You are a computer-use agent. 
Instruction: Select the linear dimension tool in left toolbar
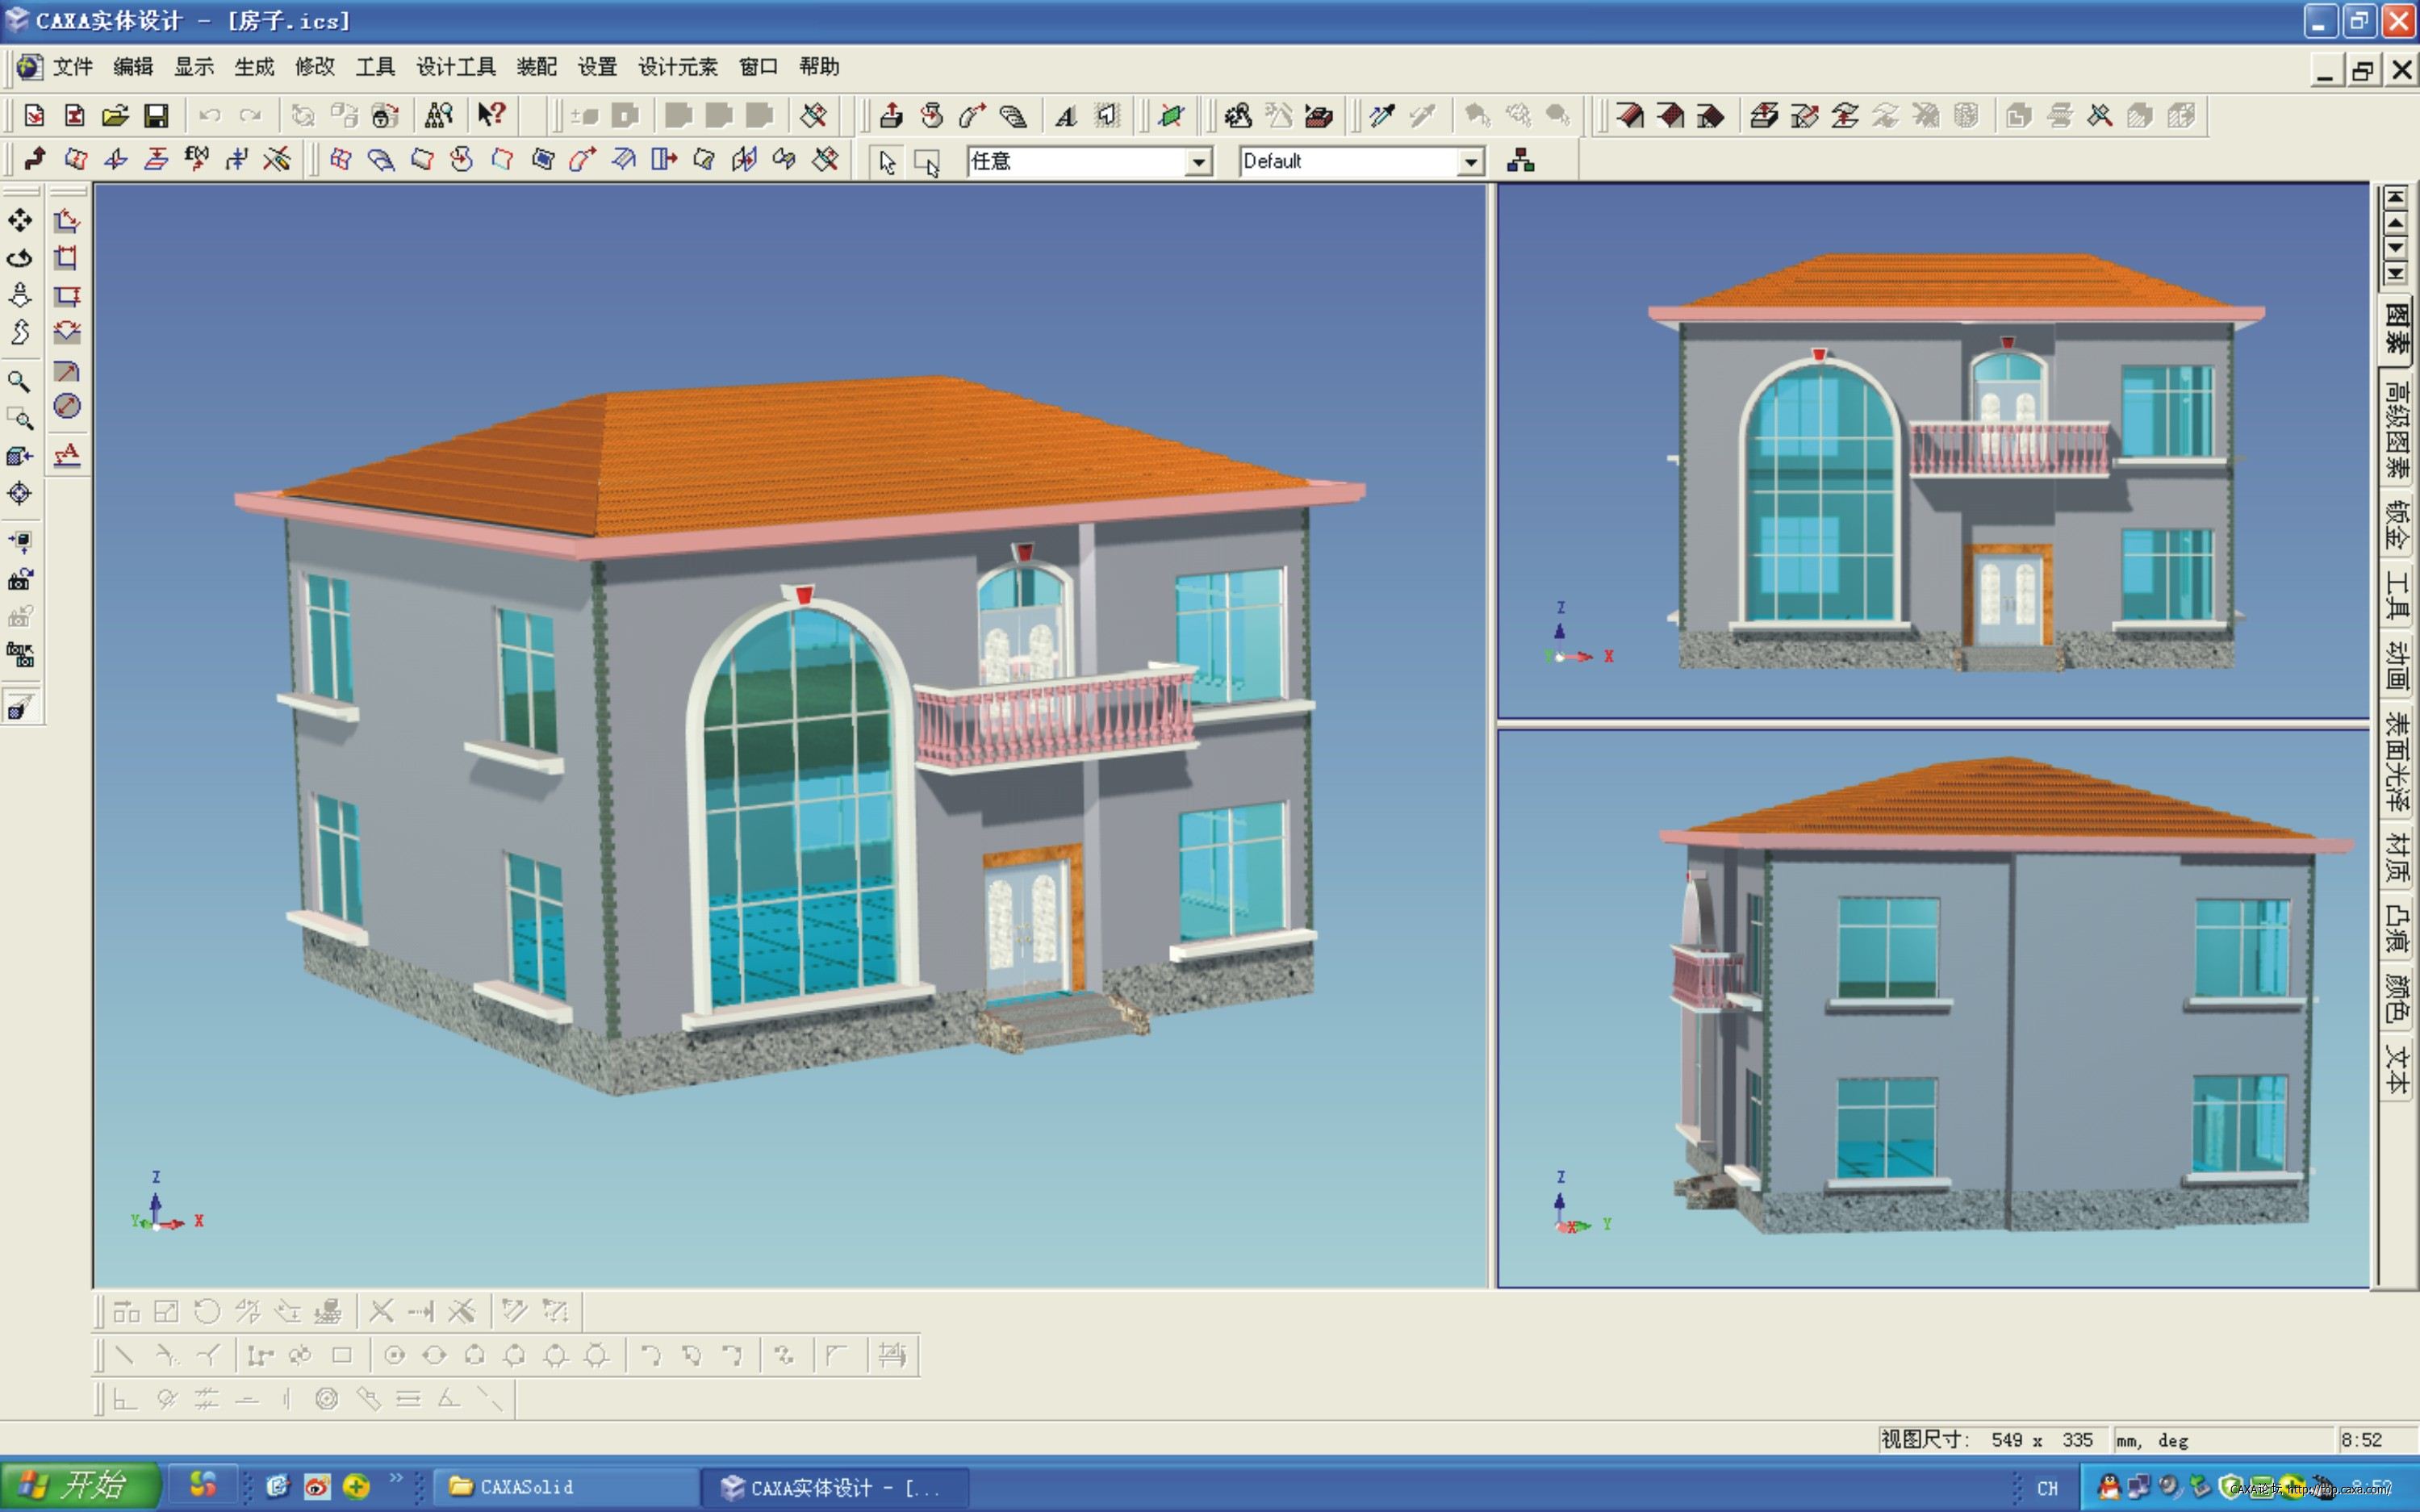67,221
